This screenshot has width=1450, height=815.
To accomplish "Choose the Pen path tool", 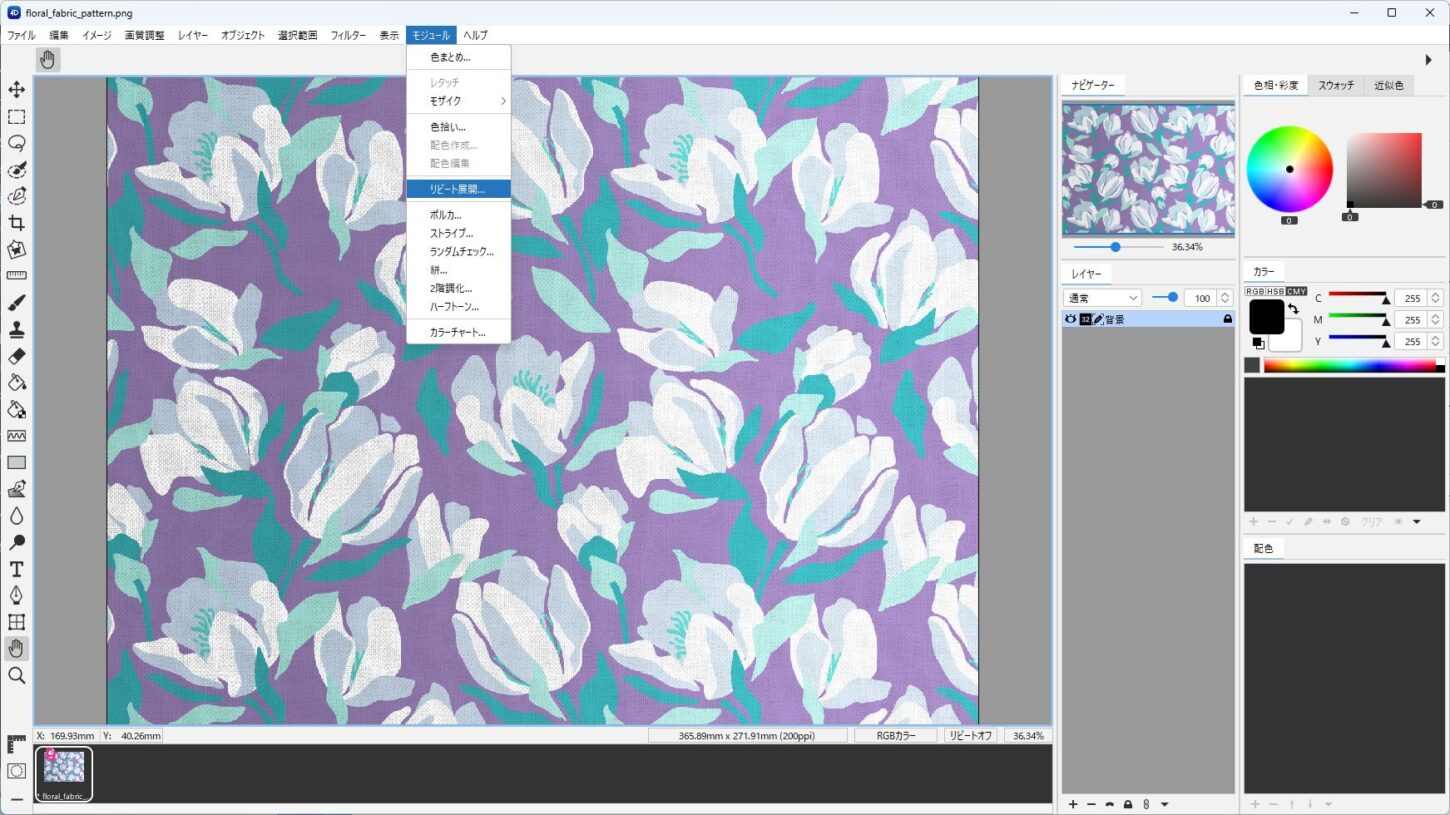I will pyautogui.click(x=17, y=595).
